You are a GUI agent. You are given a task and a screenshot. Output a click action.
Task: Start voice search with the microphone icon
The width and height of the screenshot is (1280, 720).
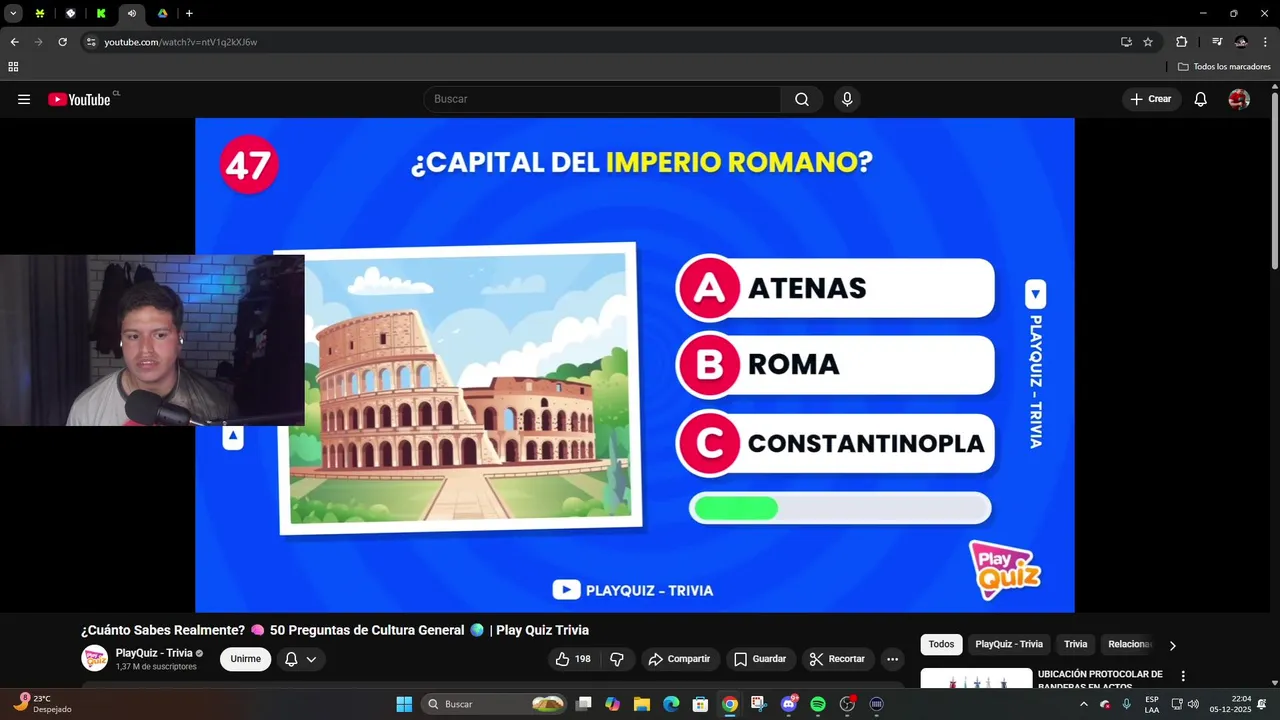[847, 99]
